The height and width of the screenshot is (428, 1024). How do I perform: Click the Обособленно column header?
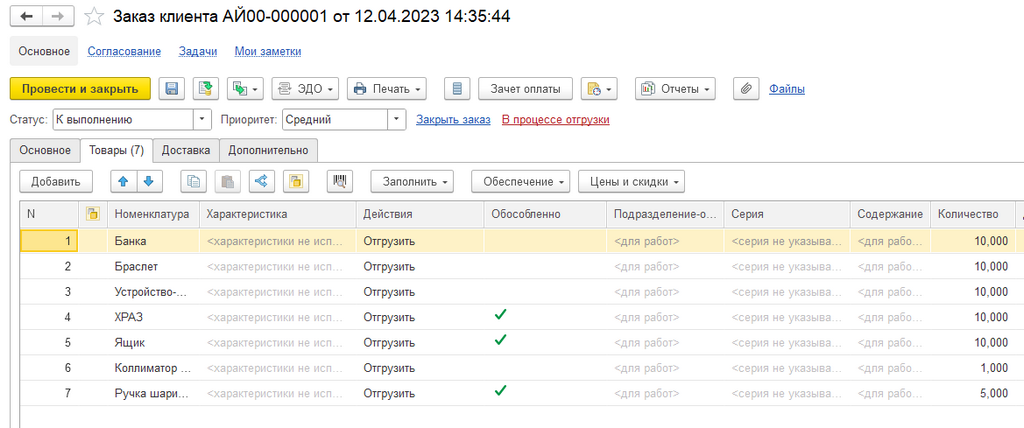[x=545, y=214]
